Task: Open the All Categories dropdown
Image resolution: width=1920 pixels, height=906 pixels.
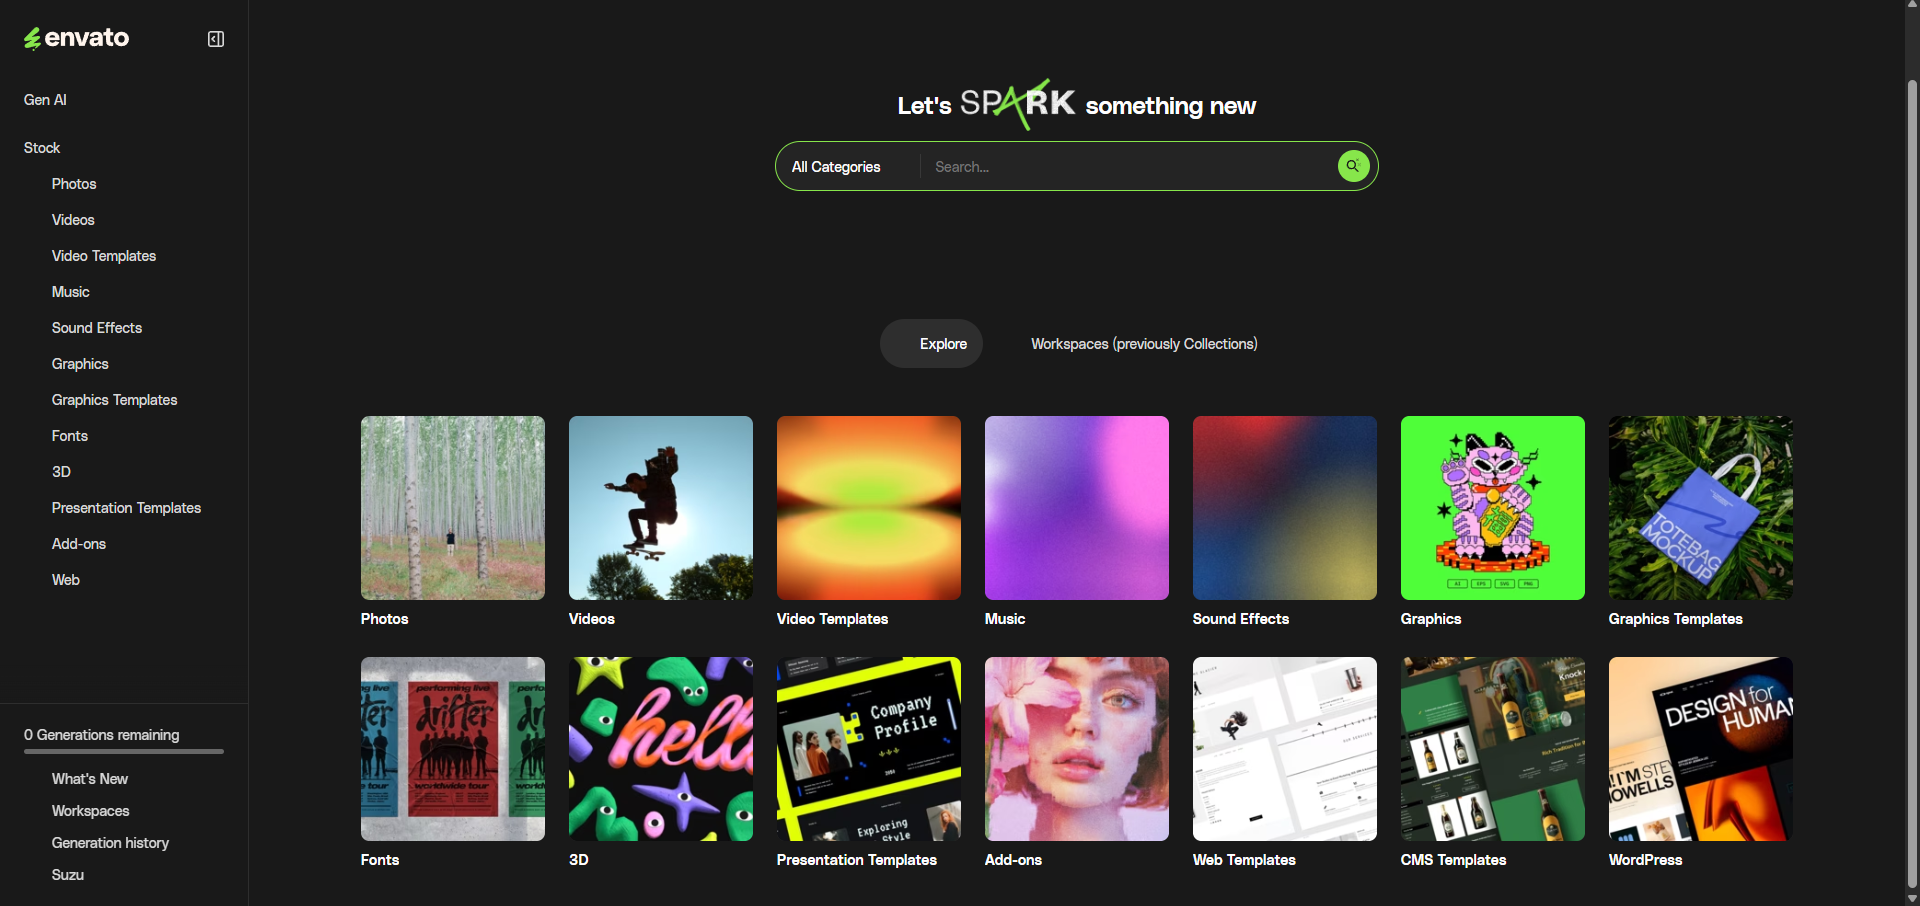Action: click(836, 167)
